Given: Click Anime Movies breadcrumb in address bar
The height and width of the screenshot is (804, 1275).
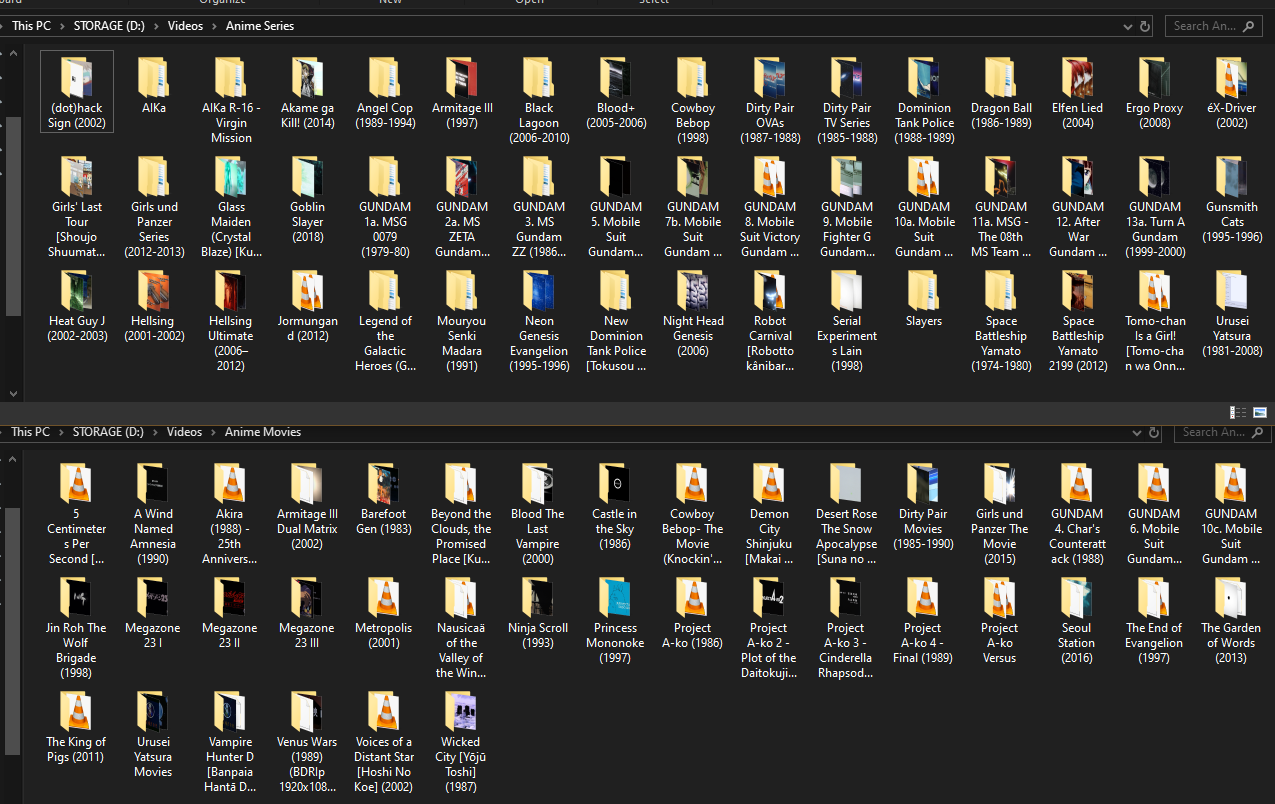Looking at the screenshot, I should pos(263,432).
